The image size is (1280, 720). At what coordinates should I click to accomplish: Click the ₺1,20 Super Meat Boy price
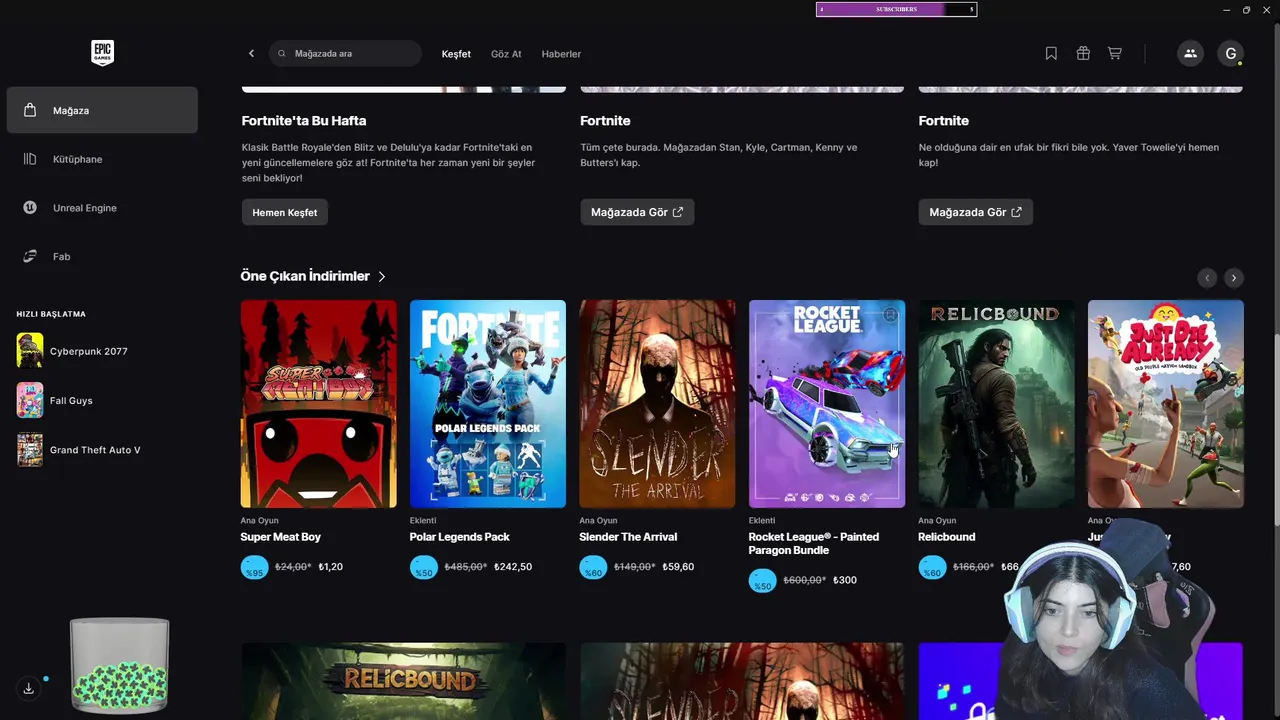331,567
